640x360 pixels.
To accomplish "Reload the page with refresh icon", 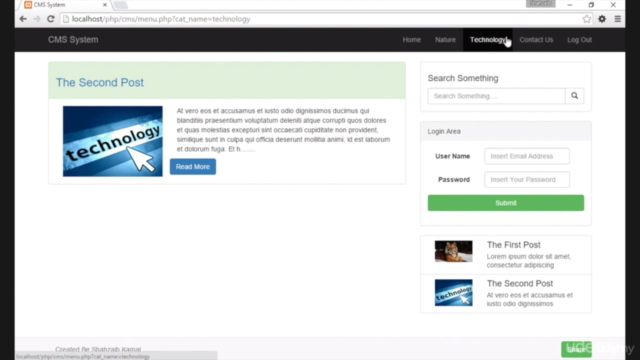I will [51, 19].
